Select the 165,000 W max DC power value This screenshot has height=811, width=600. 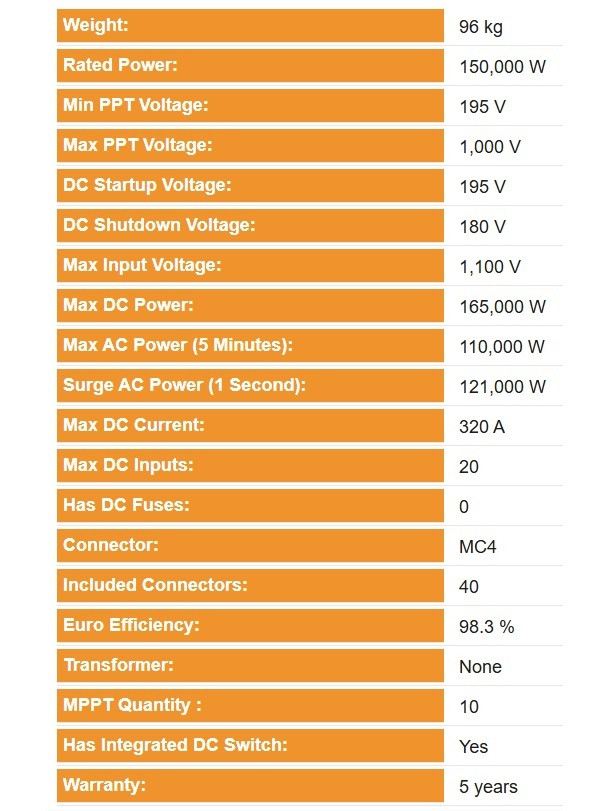pos(502,307)
